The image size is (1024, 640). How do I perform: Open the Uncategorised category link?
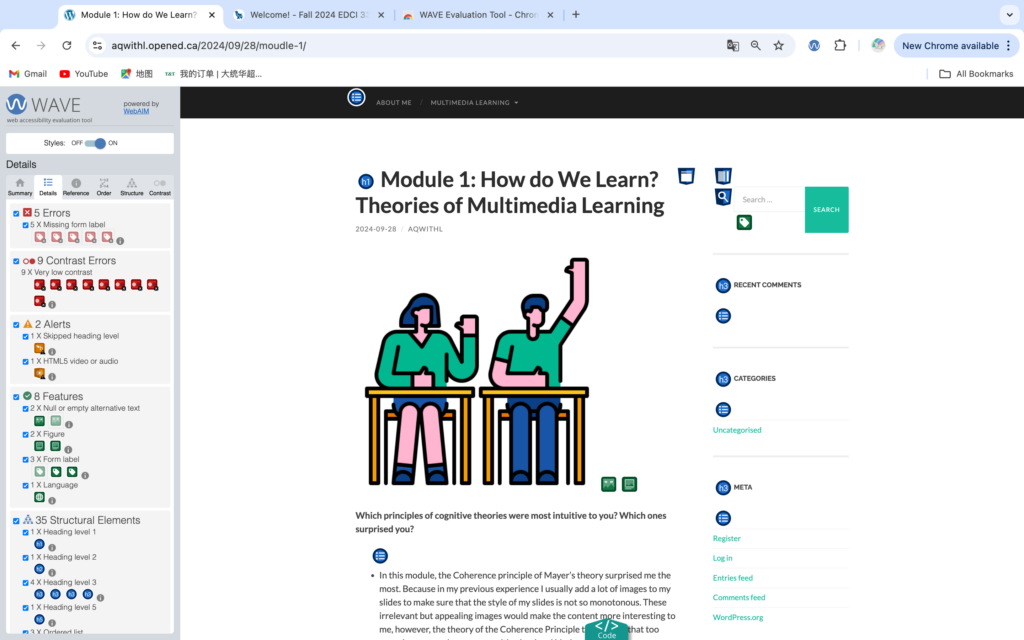tap(737, 430)
